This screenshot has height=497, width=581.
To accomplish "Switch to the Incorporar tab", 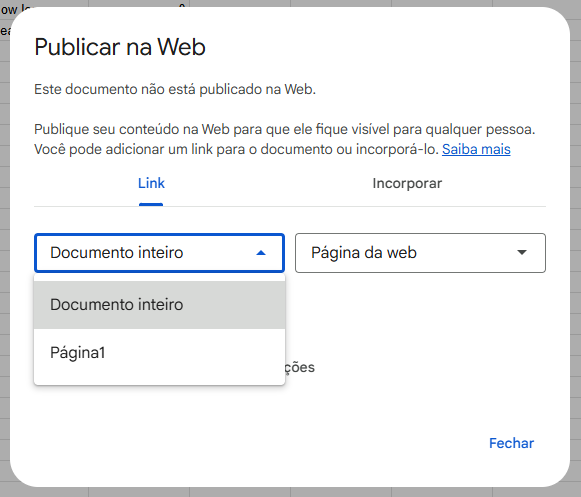I will 407,183.
